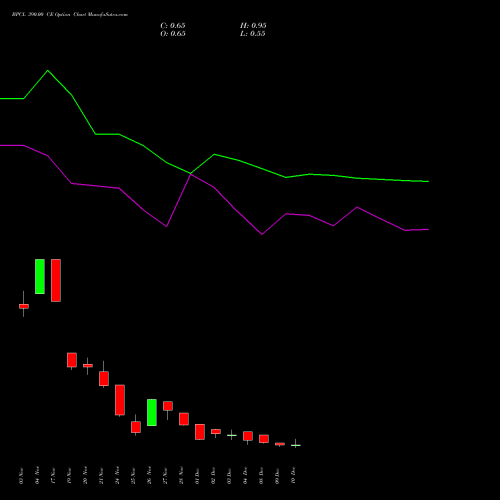Click the red candlestick for 24 Nov
This screenshot has height=500, width=500.
point(120,400)
